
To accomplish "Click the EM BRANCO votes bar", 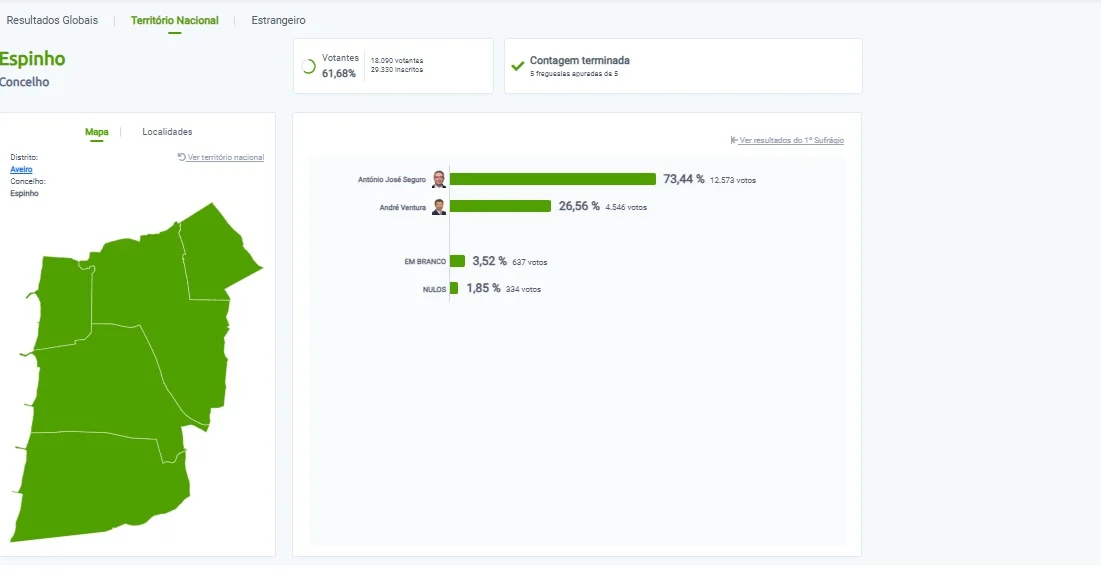I will pos(457,261).
